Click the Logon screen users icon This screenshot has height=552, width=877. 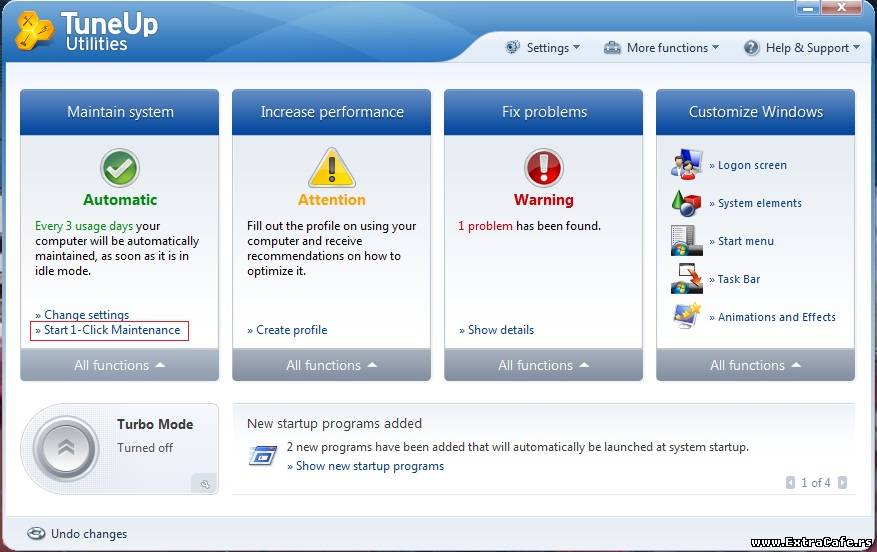pyautogui.click(x=686, y=164)
